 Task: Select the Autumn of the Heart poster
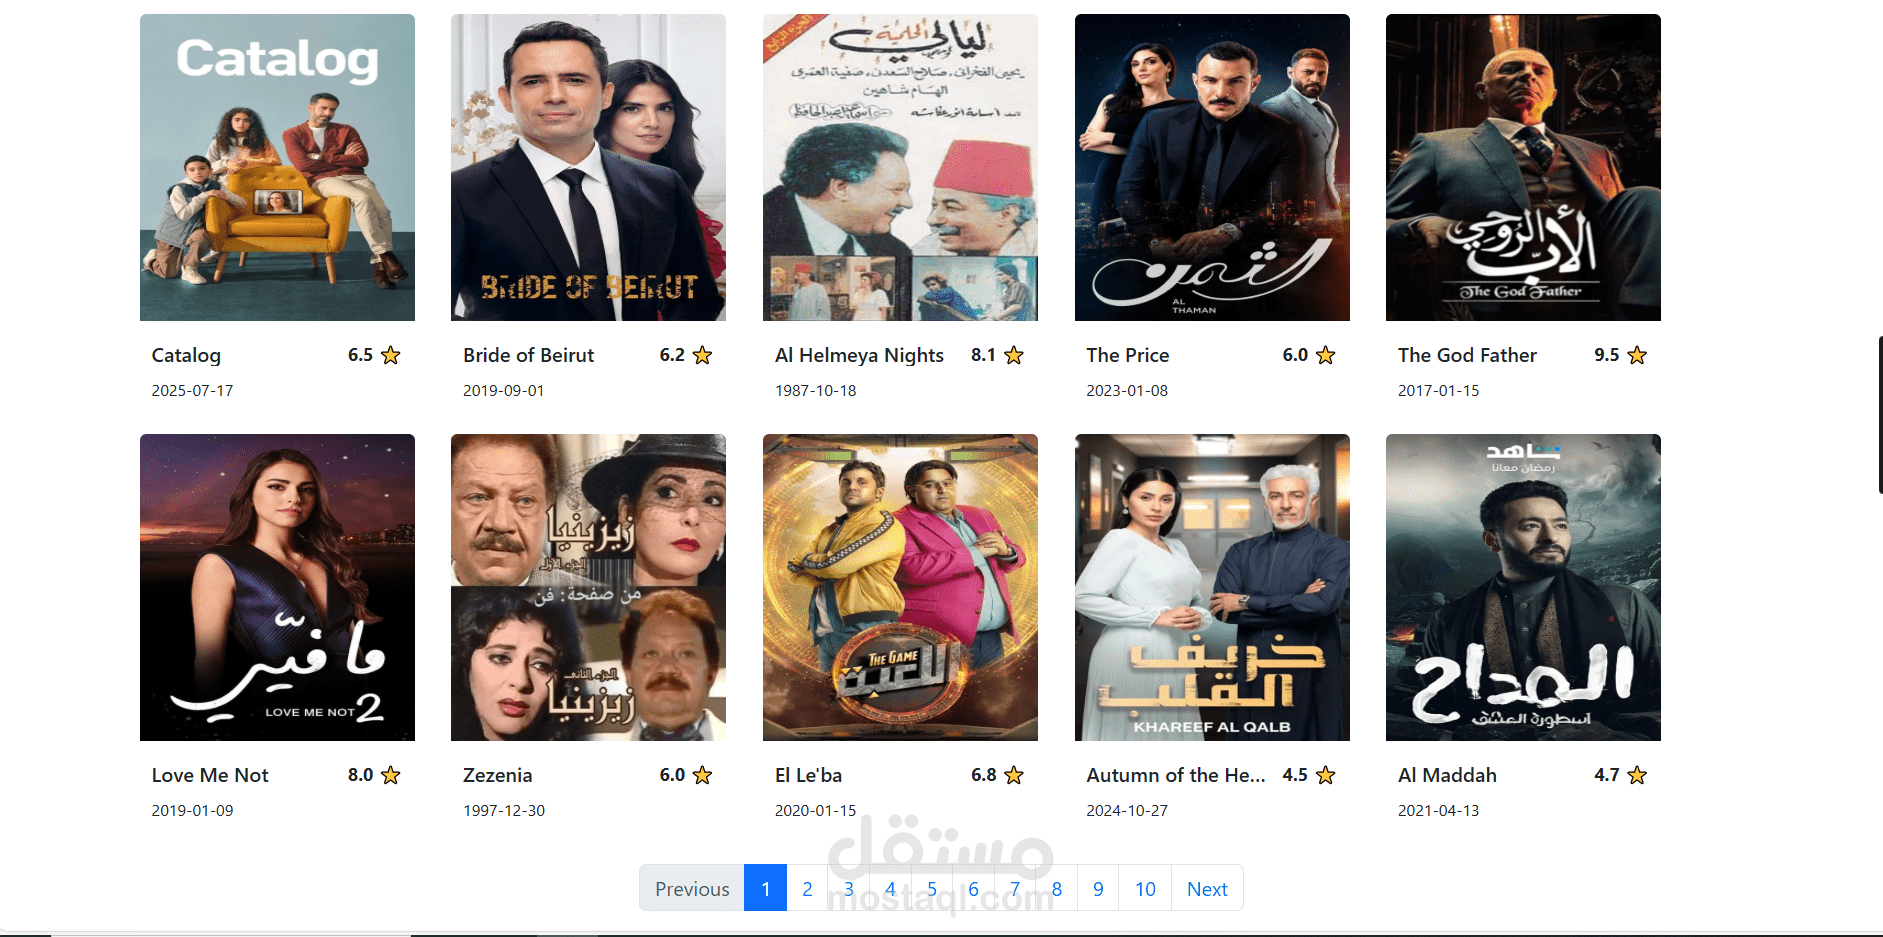pyautogui.click(x=1212, y=587)
